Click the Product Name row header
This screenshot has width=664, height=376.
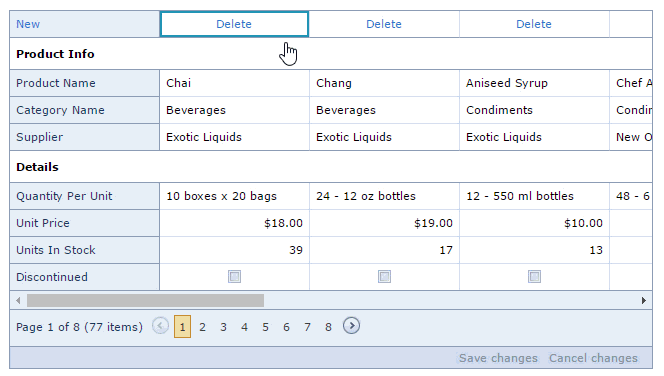point(85,83)
